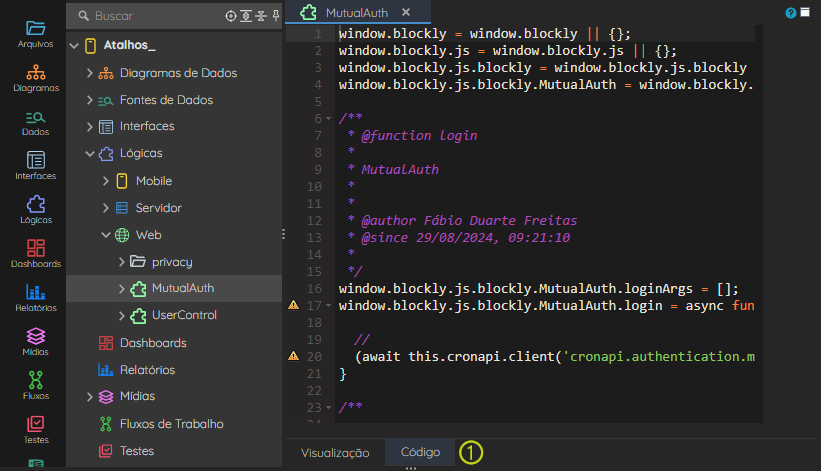Open the Dados sidebar panel
The height and width of the screenshot is (471, 821).
point(36,123)
